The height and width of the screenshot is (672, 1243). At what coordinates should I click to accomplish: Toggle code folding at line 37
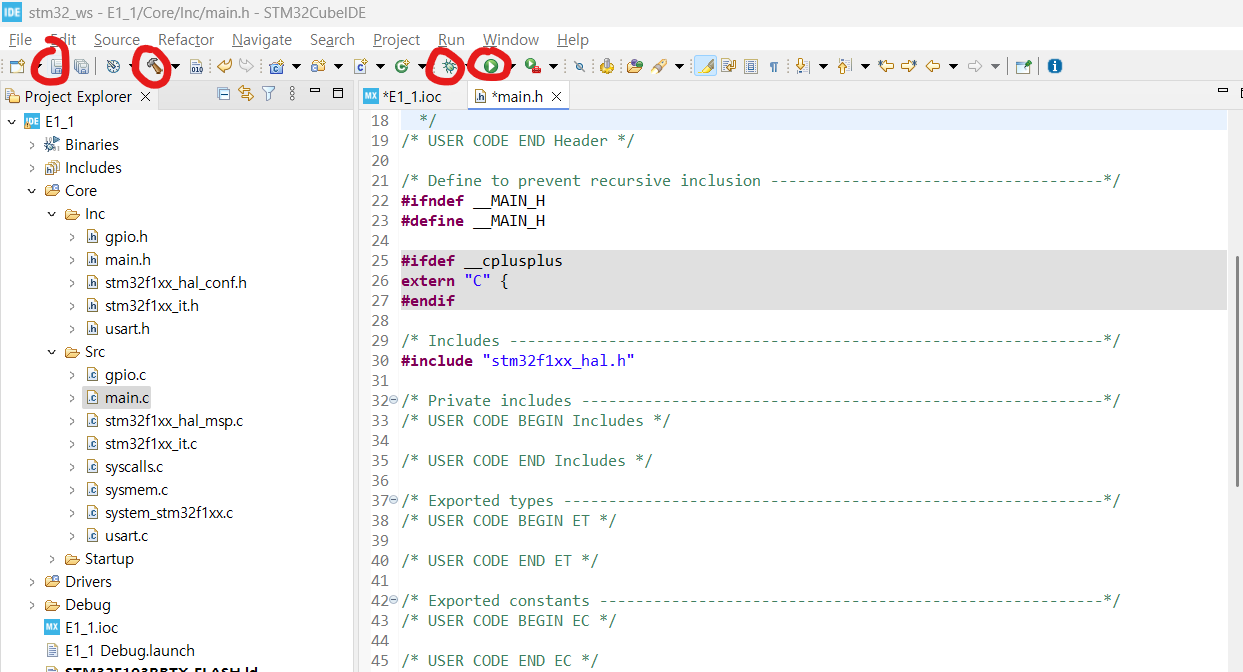[x=393, y=500]
